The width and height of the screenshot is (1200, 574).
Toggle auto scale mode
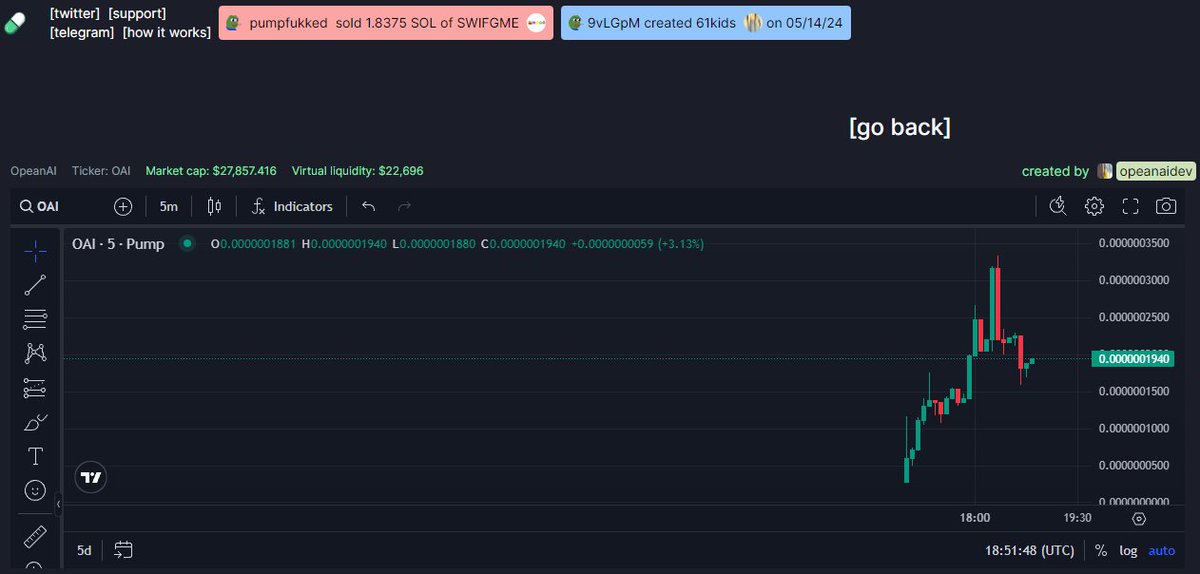pyautogui.click(x=1161, y=550)
